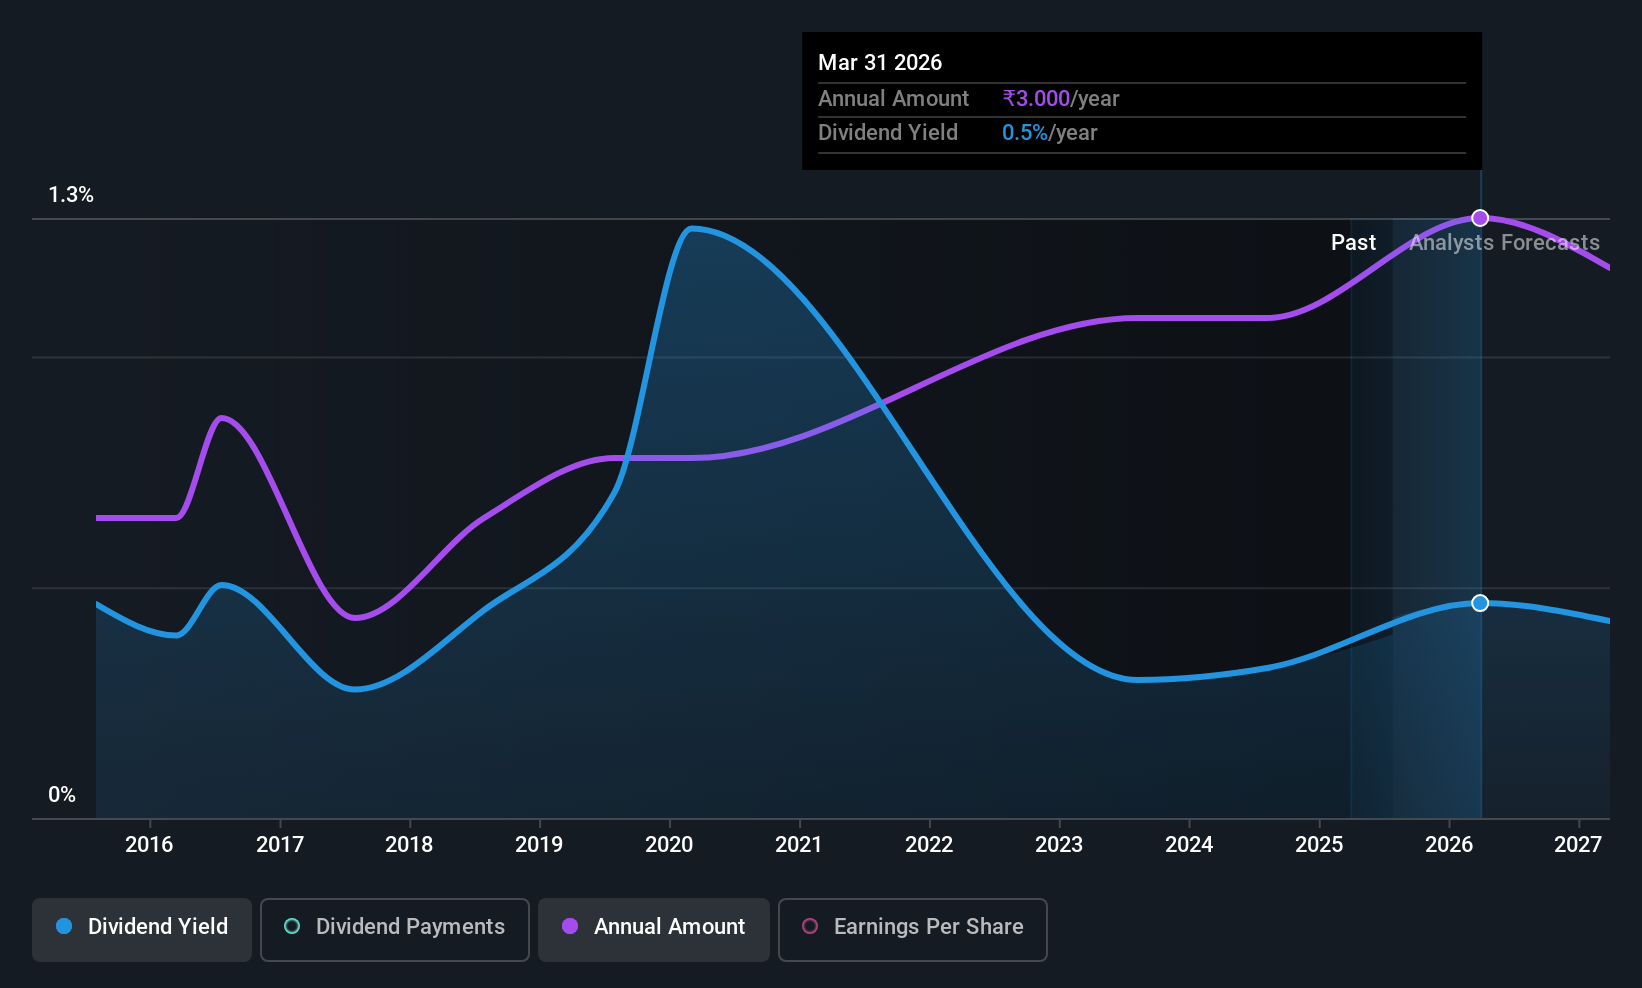The image size is (1642, 988).
Task: Click the 2023 x-axis year label
Action: (x=1059, y=844)
